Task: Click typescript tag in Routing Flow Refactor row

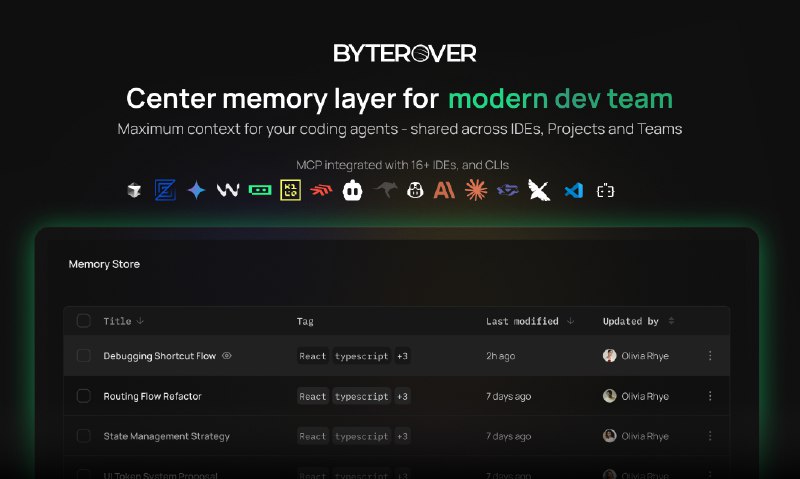Action: click(362, 396)
